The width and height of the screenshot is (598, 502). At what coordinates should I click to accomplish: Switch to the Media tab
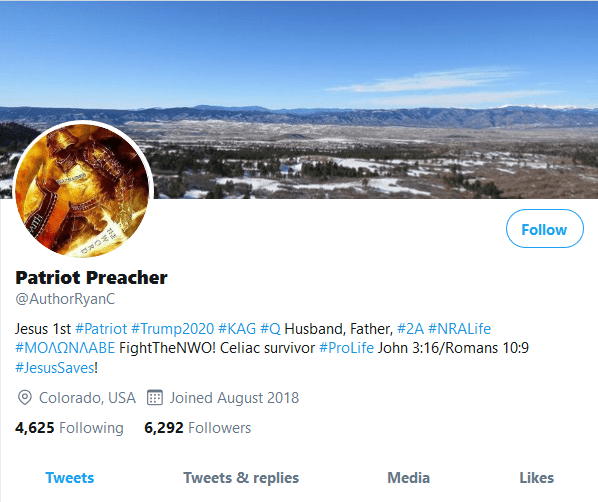click(408, 478)
